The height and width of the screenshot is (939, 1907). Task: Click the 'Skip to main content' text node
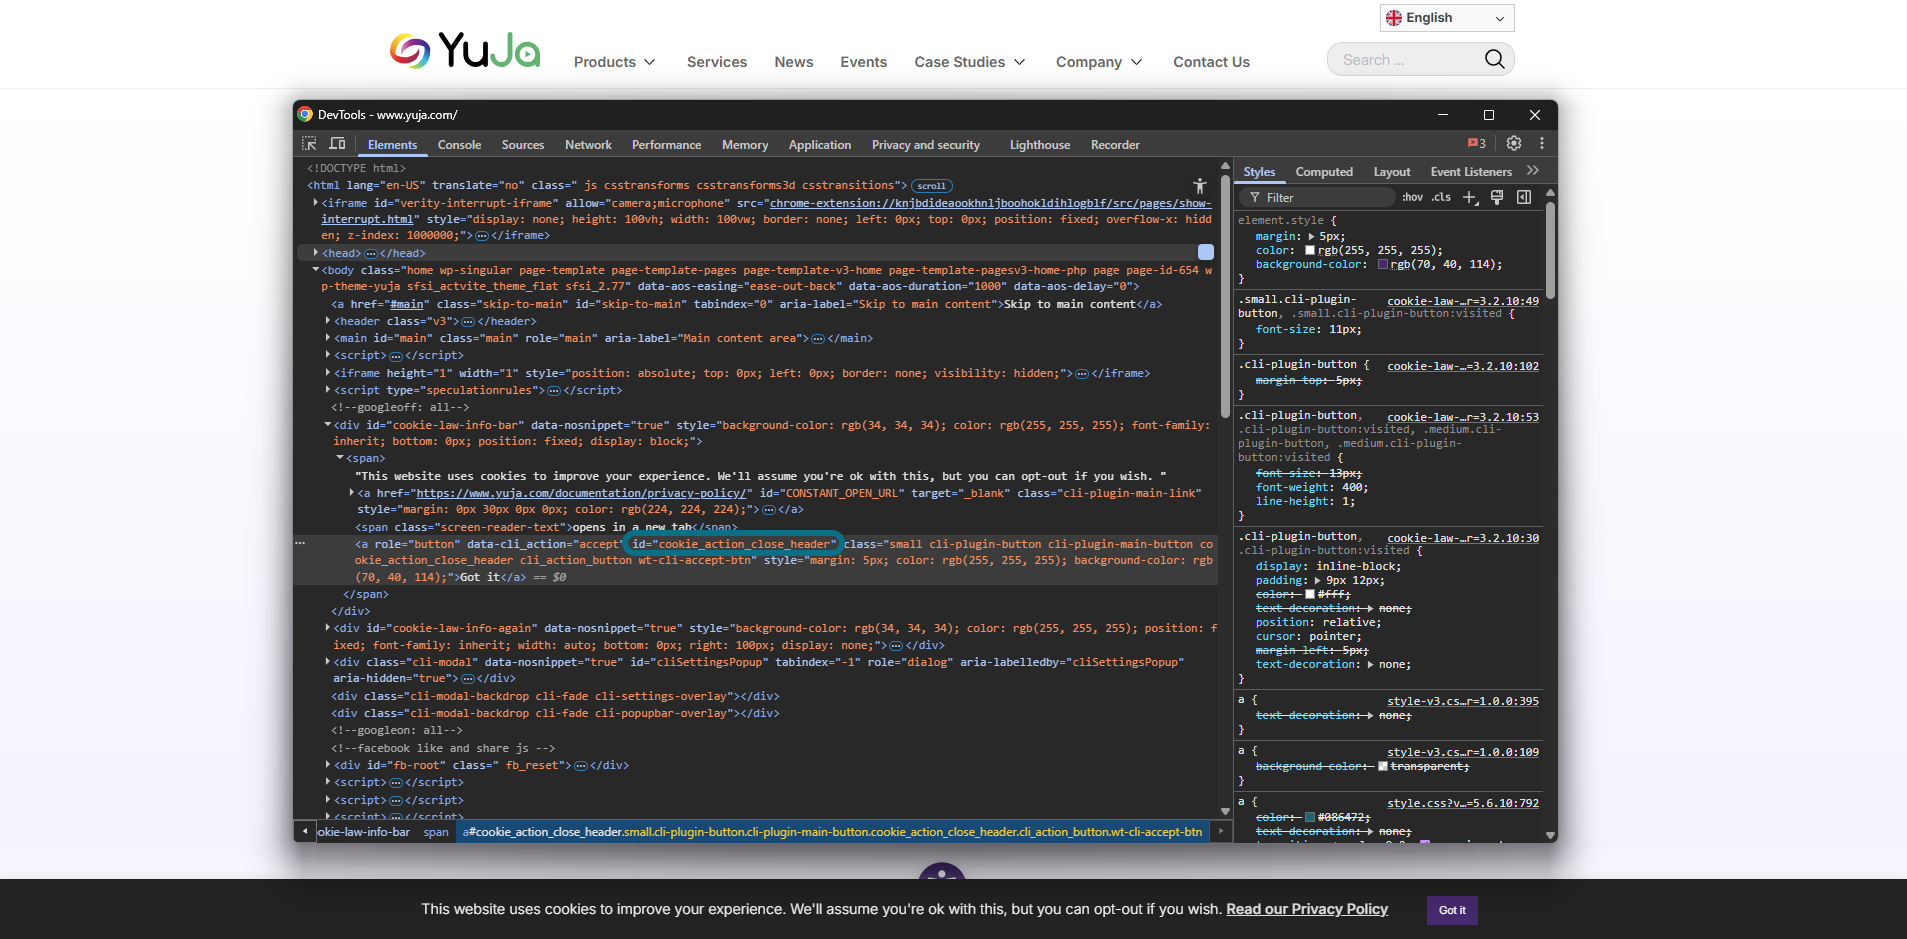tap(1070, 304)
